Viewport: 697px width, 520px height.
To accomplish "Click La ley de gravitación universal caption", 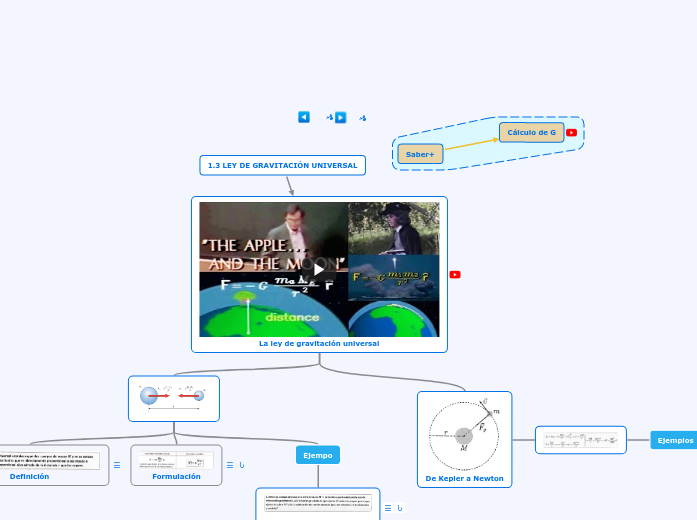I will 319,344.
